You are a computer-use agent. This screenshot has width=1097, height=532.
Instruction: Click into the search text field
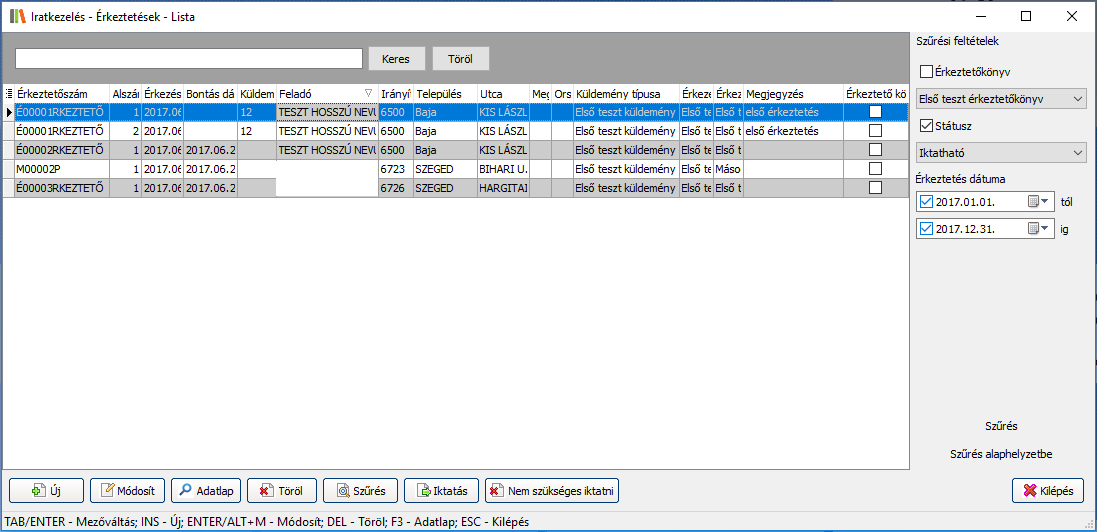[x=188, y=59]
